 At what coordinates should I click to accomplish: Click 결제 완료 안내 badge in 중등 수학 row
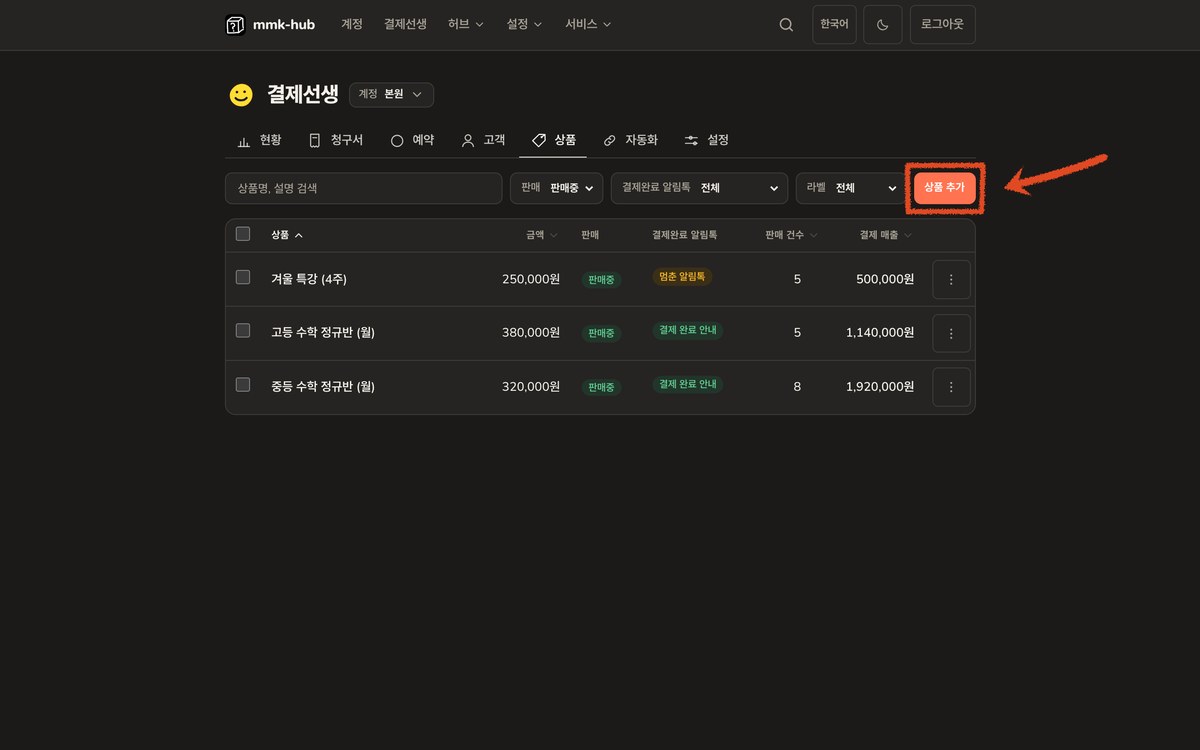687,384
